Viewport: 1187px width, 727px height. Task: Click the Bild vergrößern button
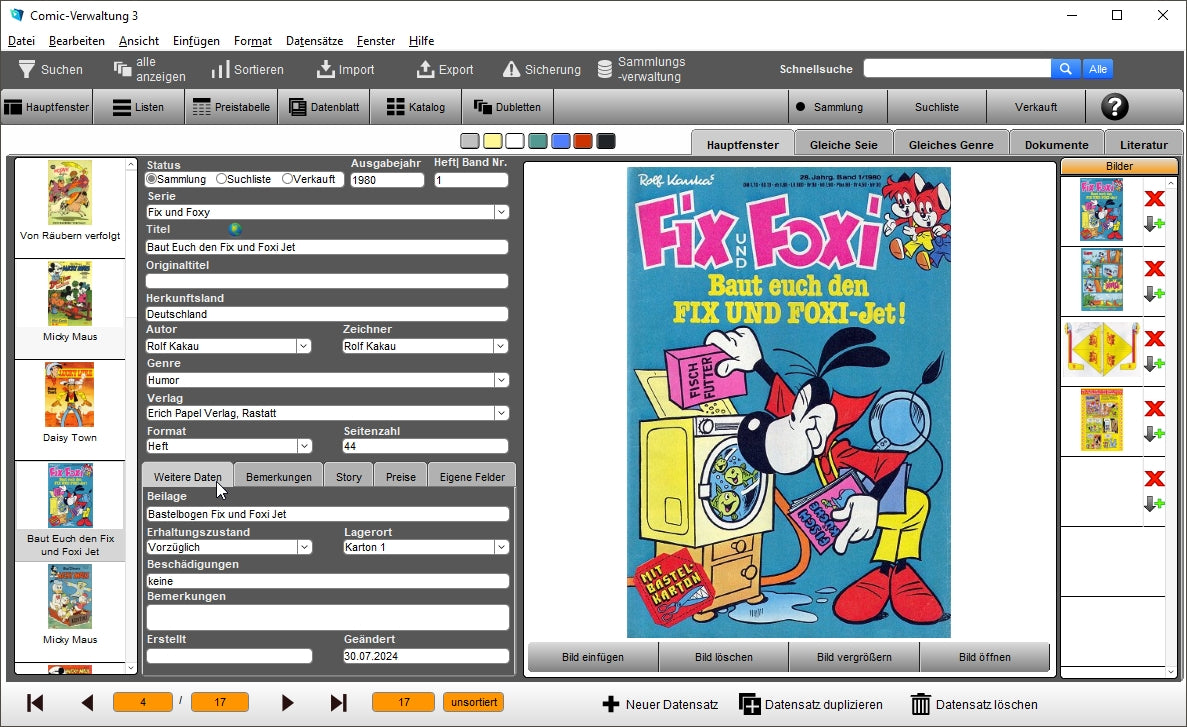[x=853, y=657]
